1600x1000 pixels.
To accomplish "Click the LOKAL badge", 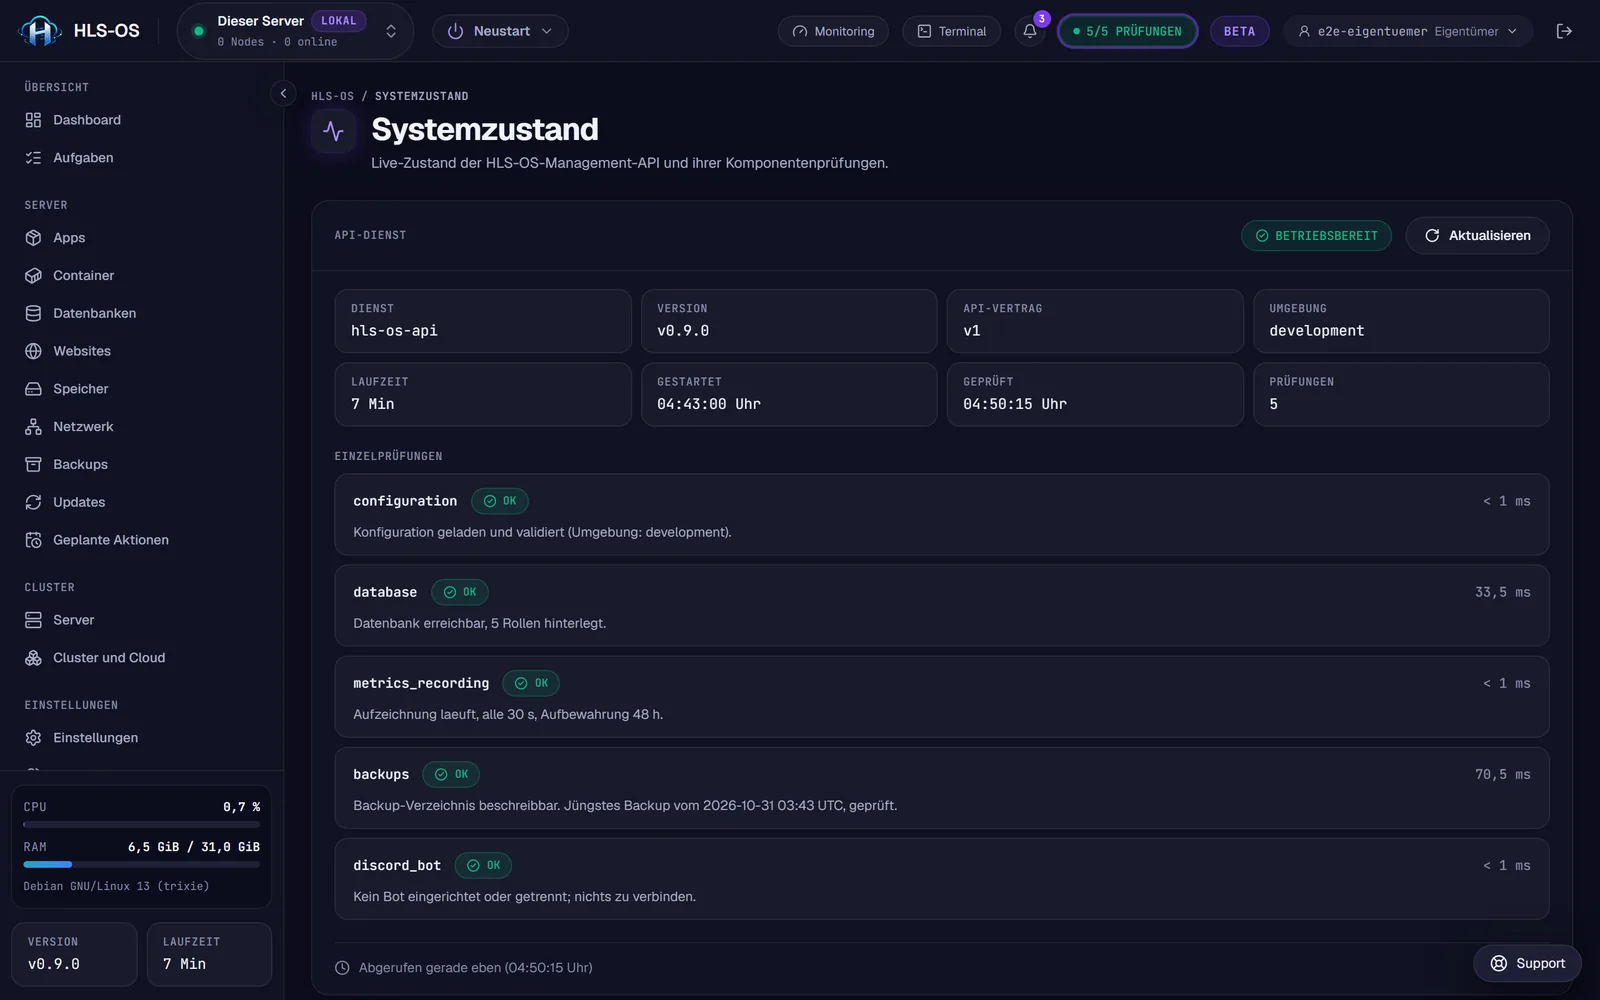I will pyautogui.click(x=339, y=21).
